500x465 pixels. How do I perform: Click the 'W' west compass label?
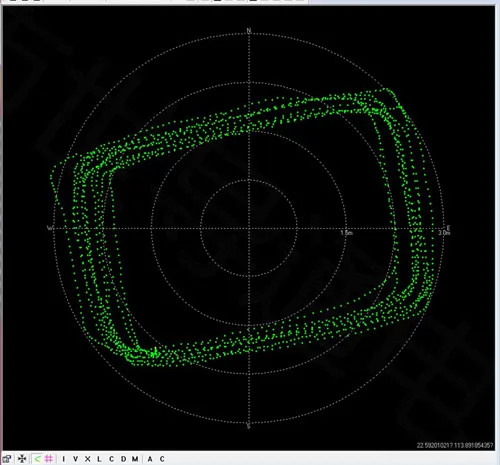50,228
